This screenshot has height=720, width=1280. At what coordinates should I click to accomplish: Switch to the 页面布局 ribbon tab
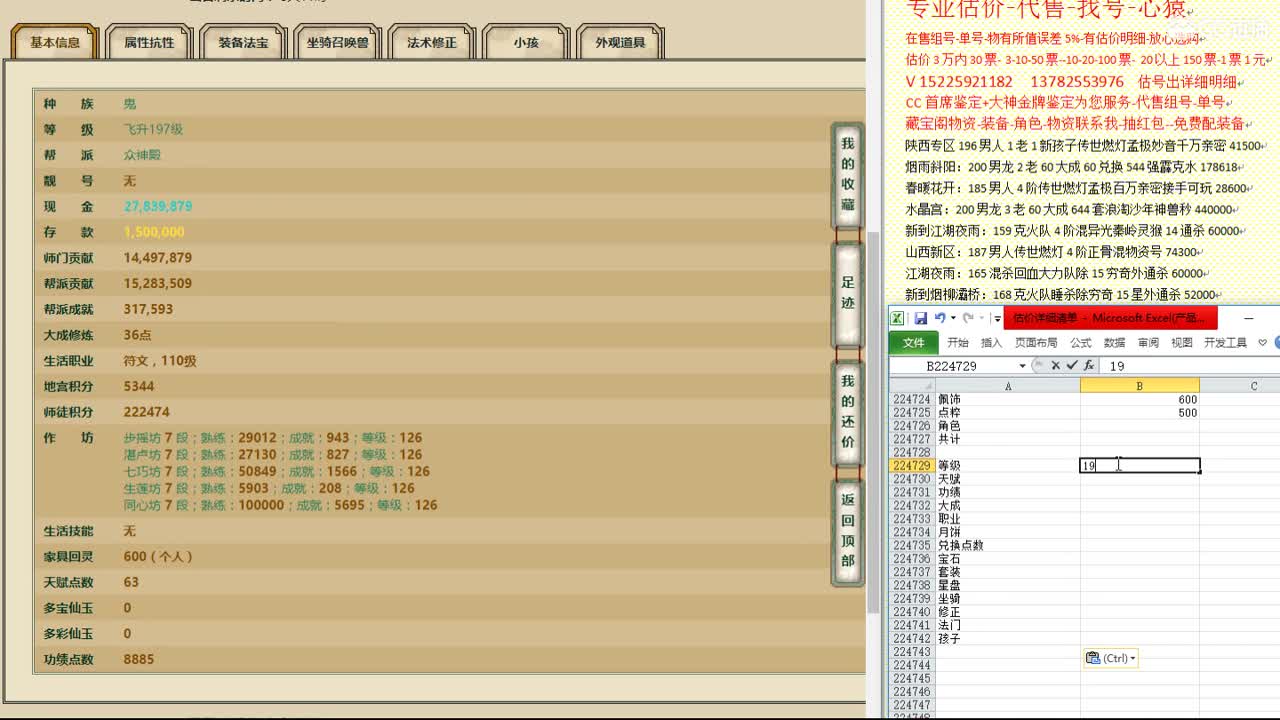click(1036, 342)
